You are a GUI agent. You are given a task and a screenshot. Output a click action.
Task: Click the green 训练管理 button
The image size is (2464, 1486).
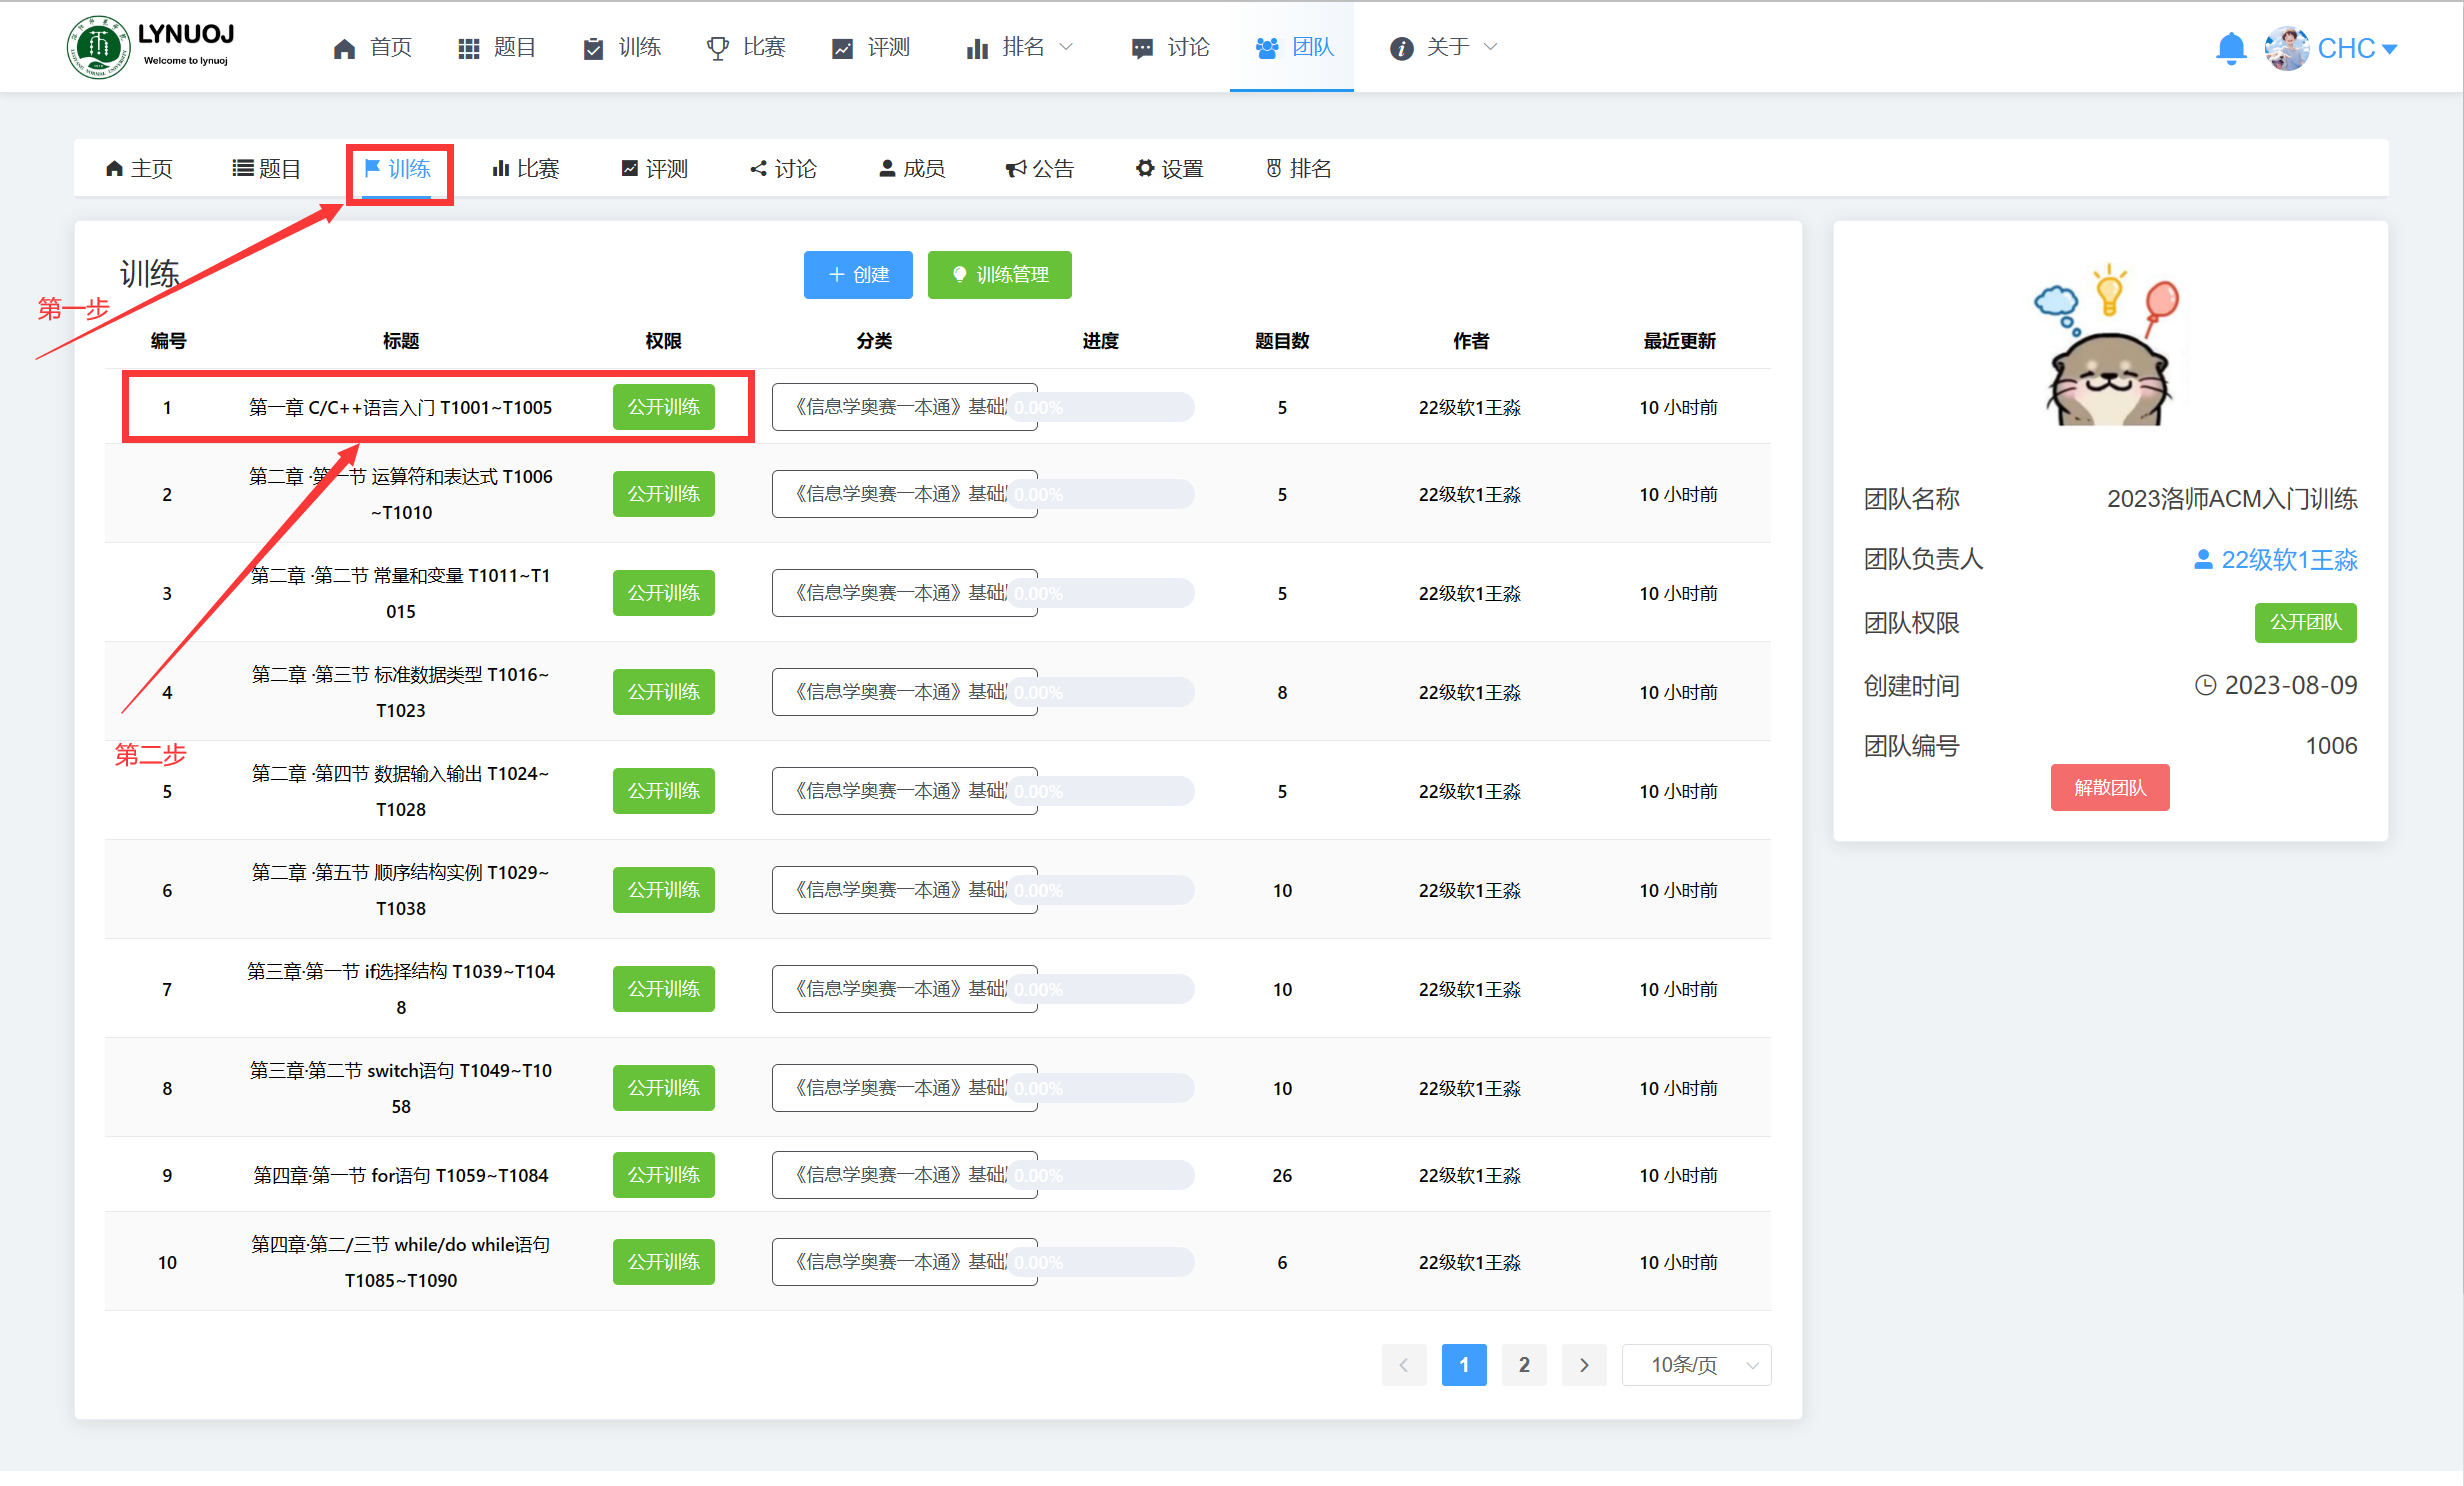pos(999,275)
